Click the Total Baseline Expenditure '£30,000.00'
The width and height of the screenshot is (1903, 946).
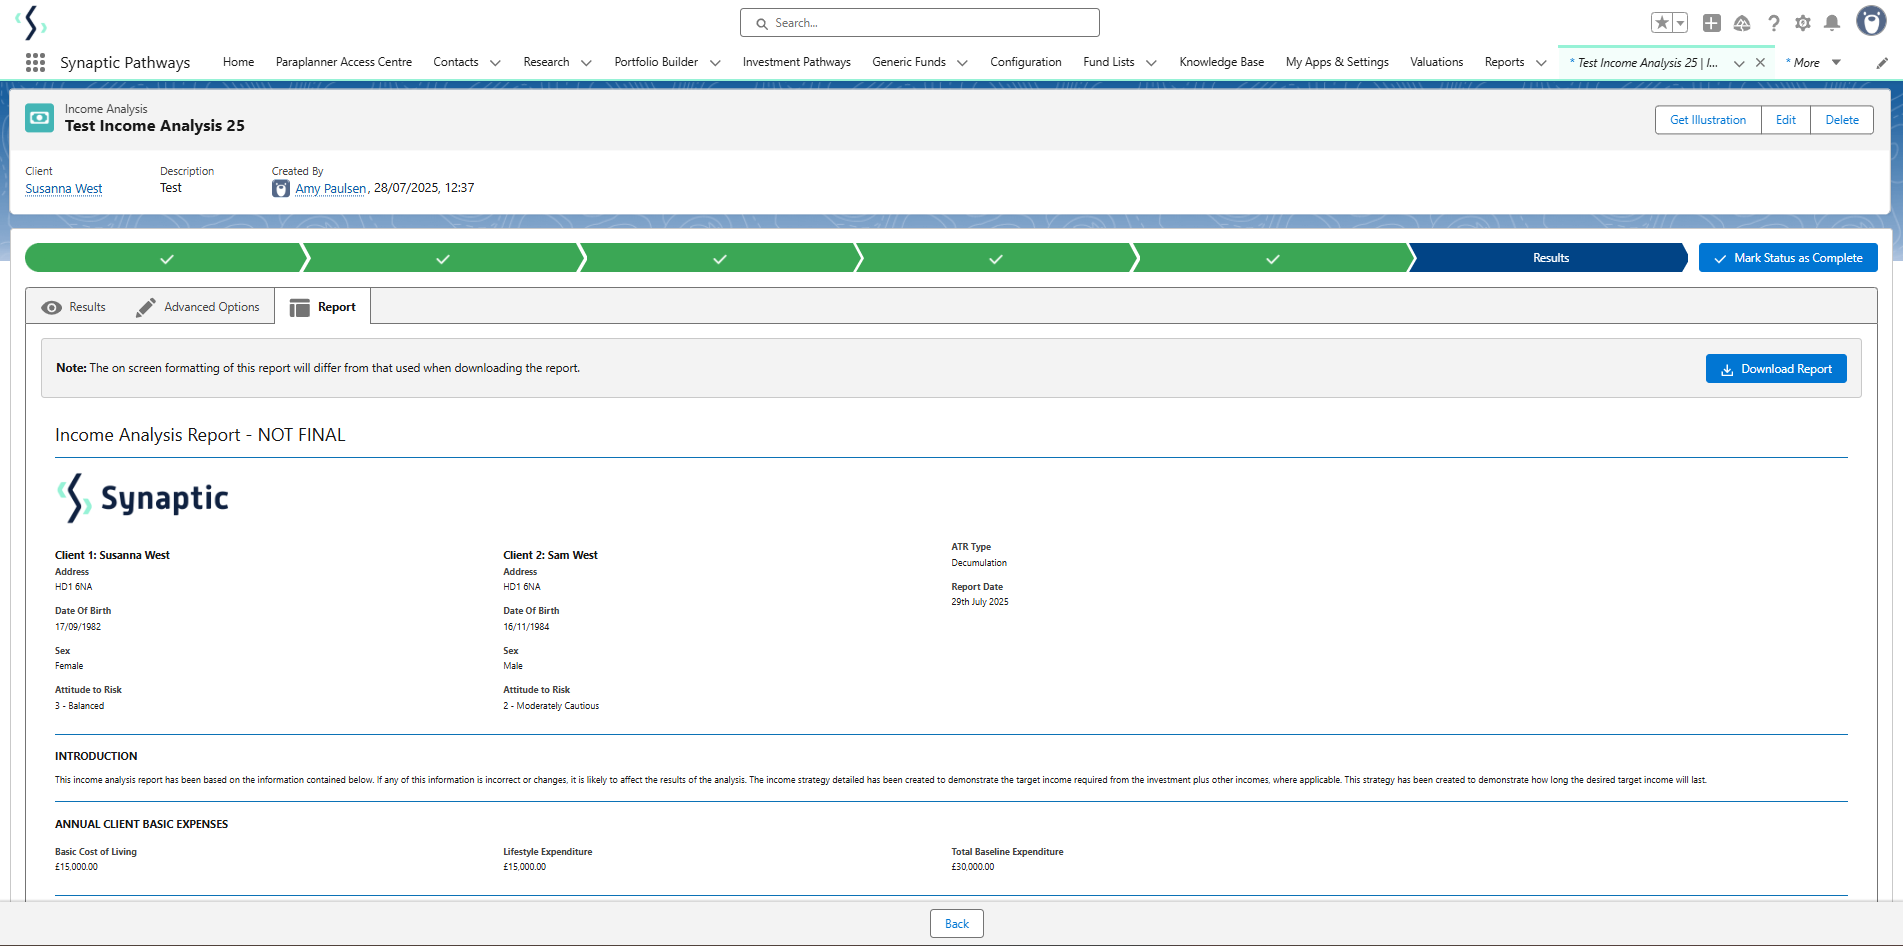coord(973,867)
